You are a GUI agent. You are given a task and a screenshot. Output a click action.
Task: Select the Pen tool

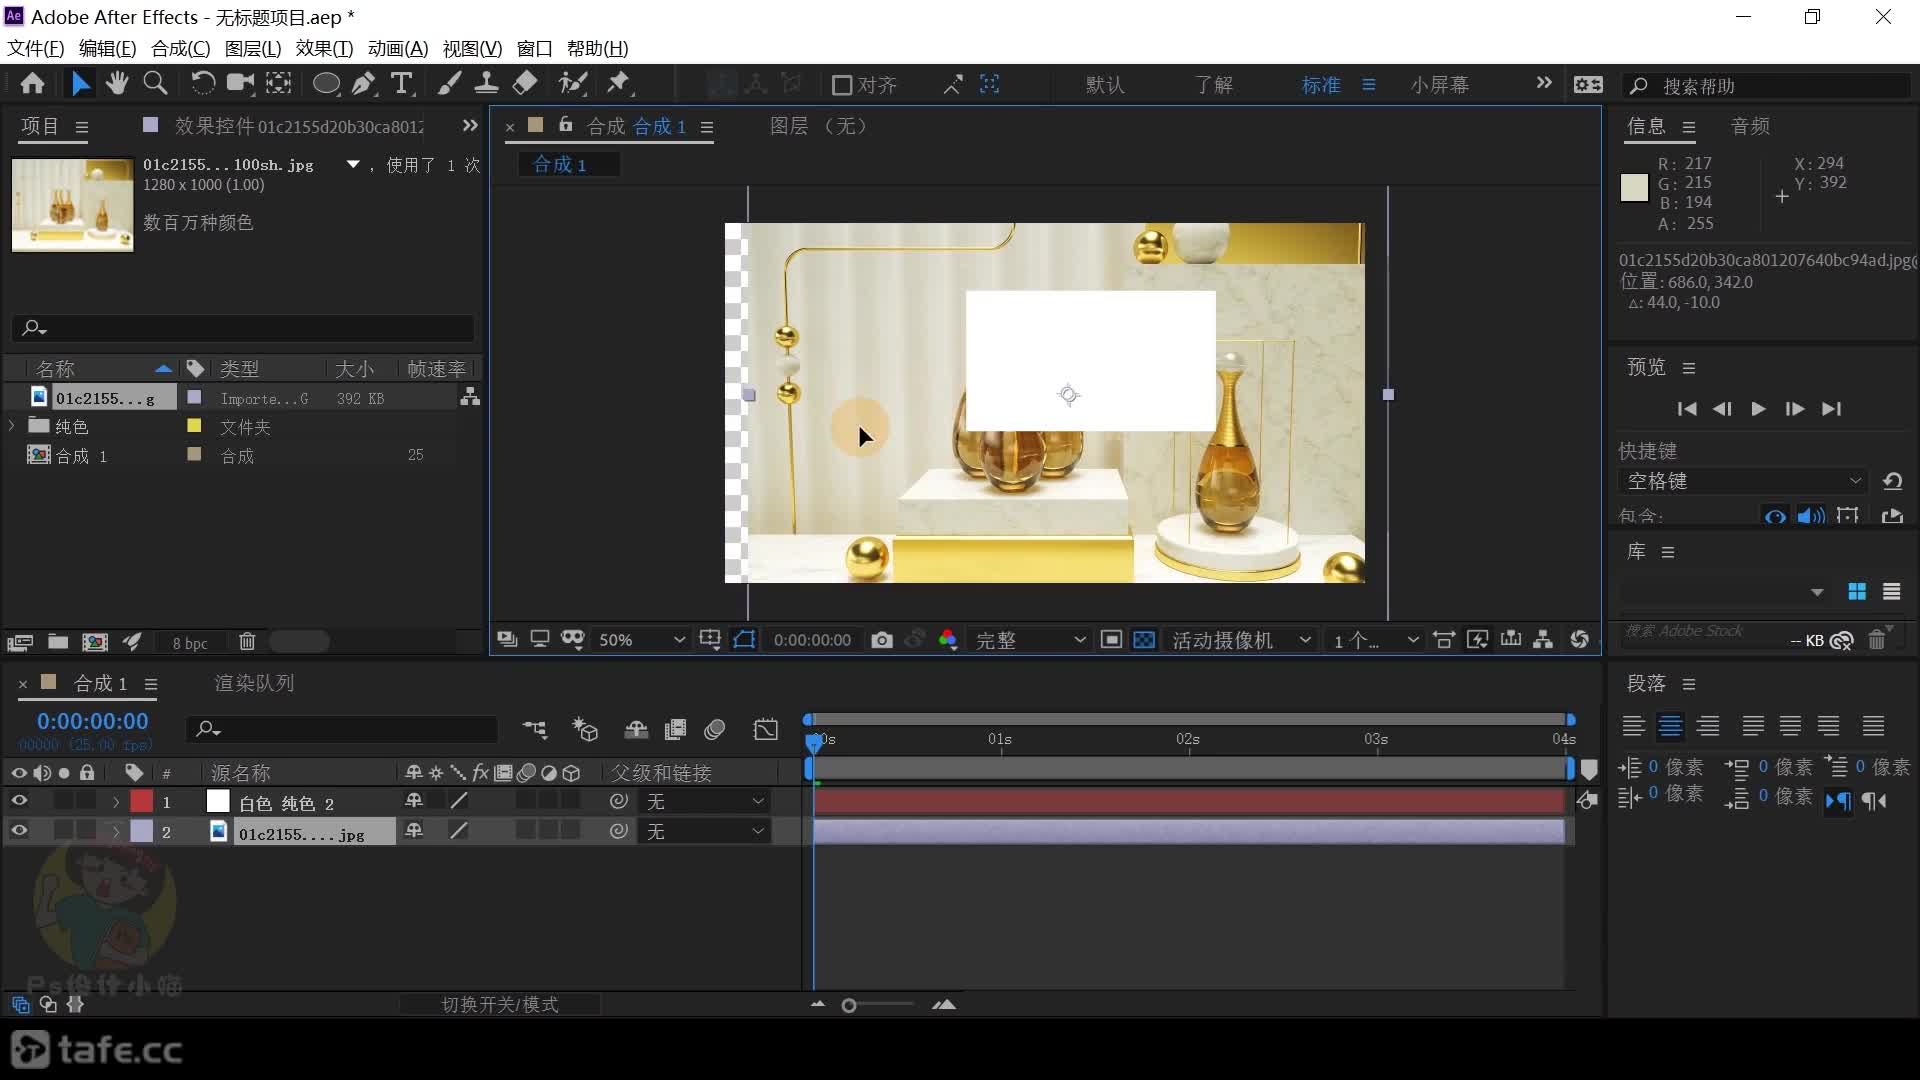click(364, 84)
